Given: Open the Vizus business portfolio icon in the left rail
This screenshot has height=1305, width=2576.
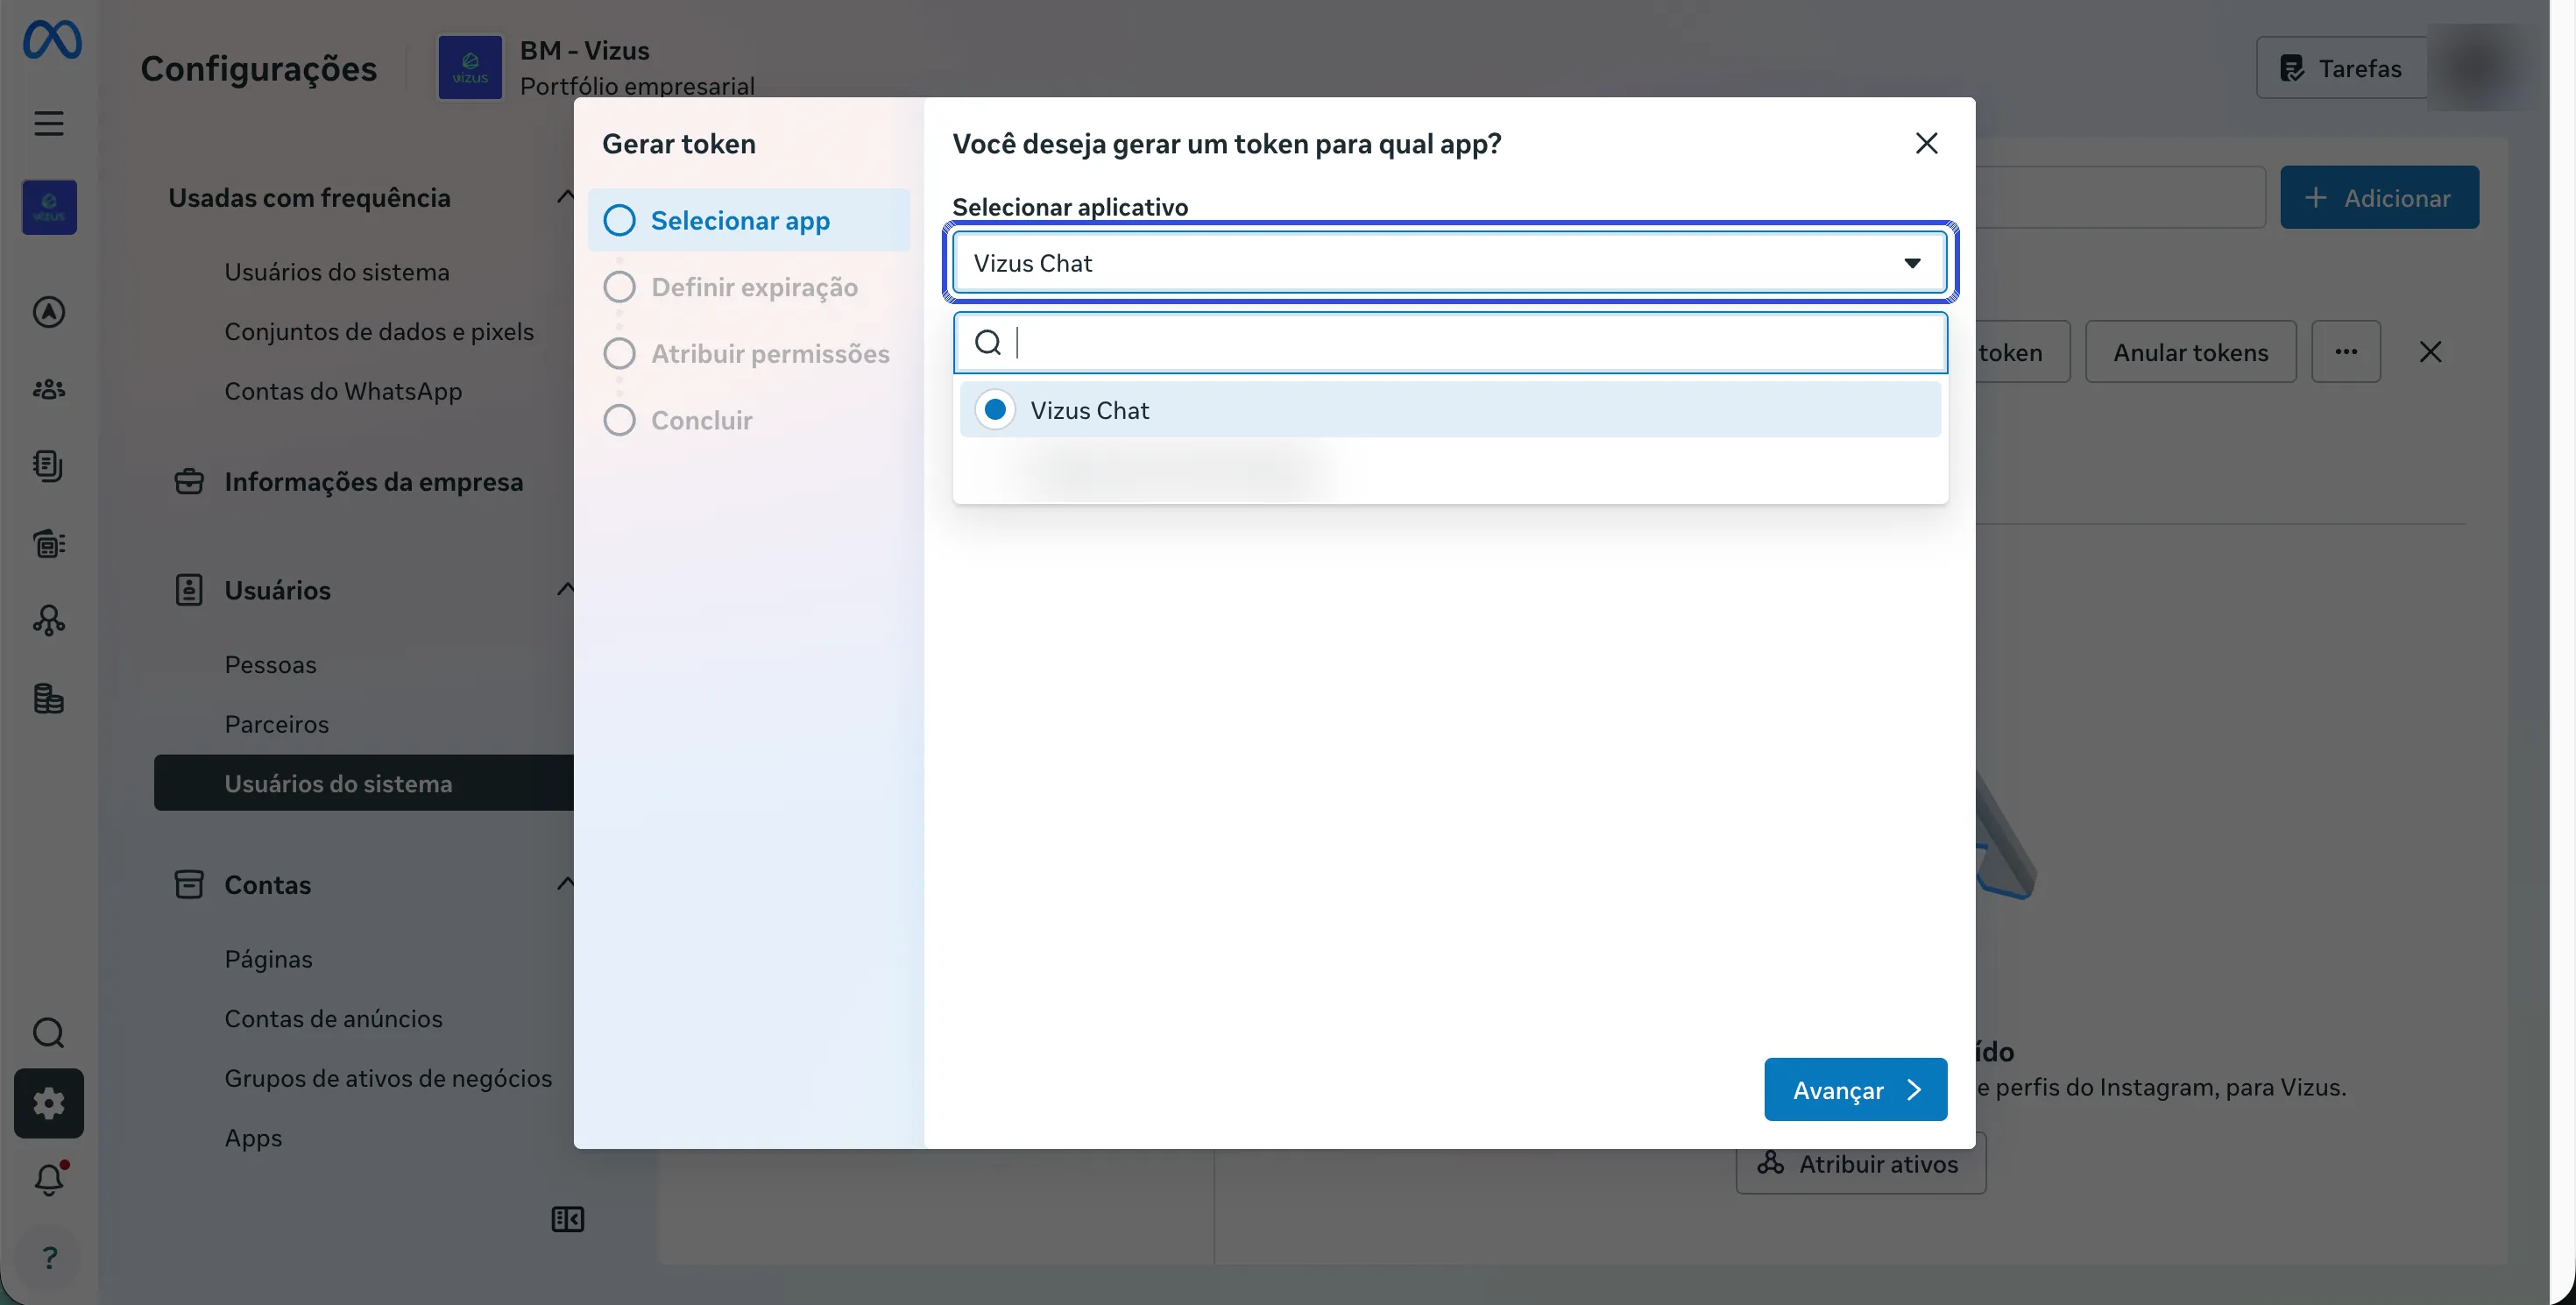Looking at the screenshot, I should tap(49, 207).
